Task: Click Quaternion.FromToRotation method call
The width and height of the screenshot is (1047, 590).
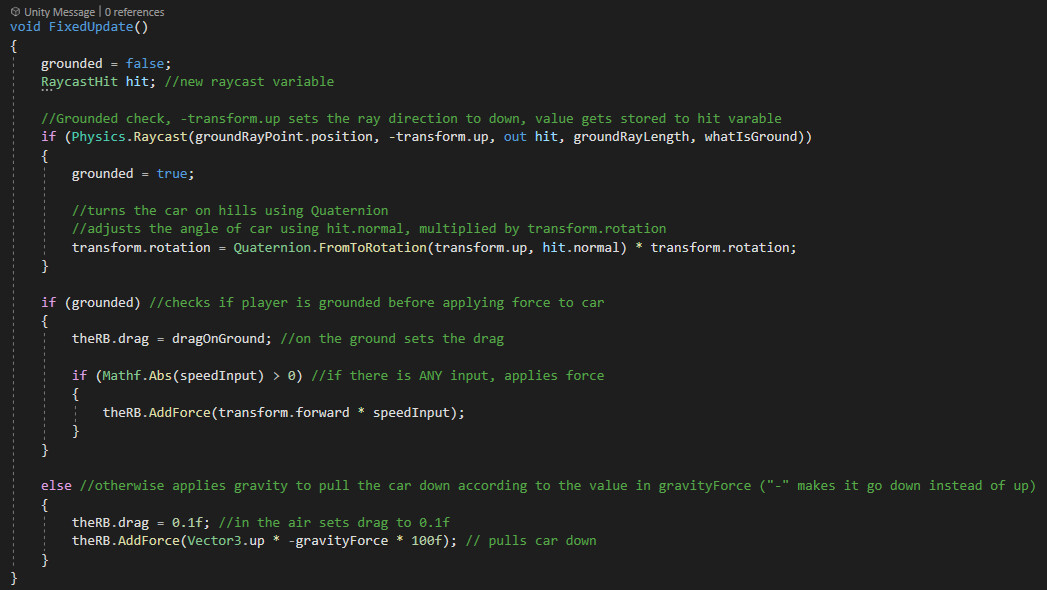Action: [x=328, y=247]
